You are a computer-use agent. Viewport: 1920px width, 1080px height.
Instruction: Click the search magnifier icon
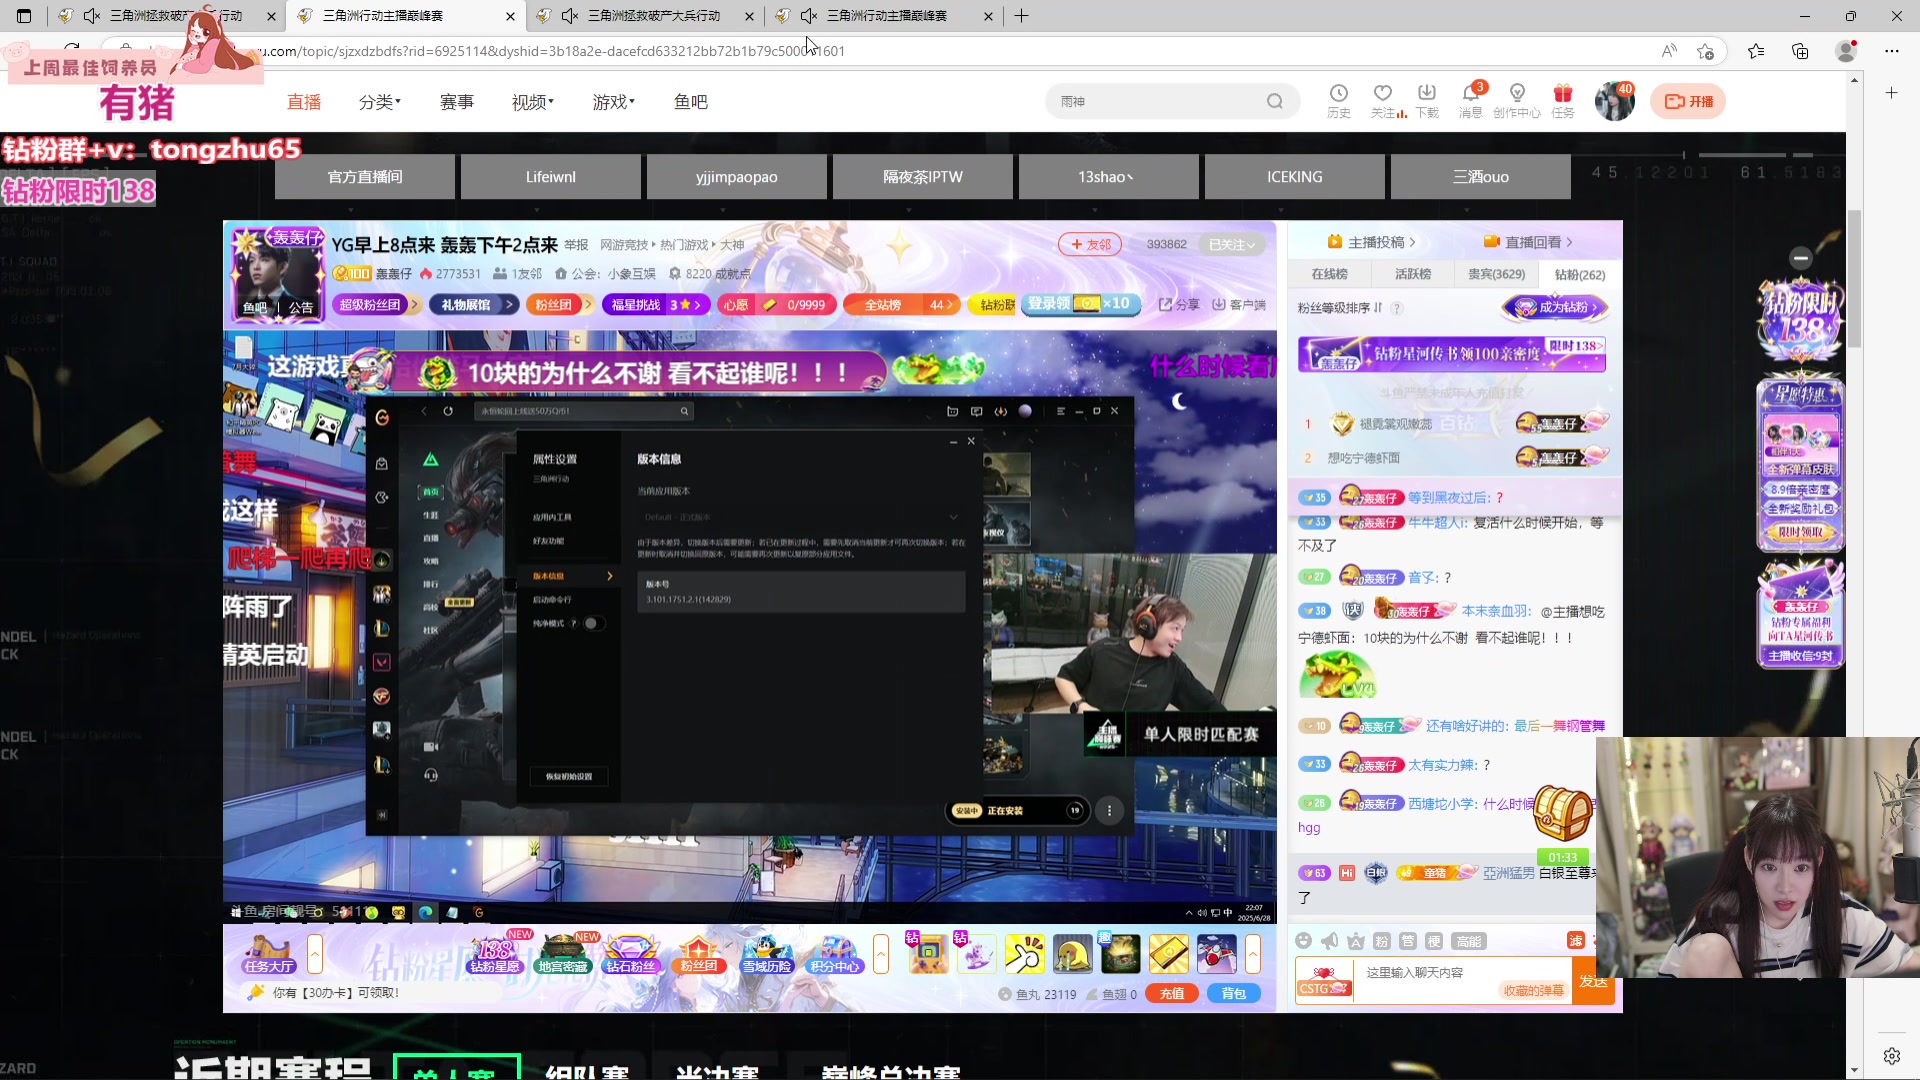pyautogui.click(x=1274, y=101)
